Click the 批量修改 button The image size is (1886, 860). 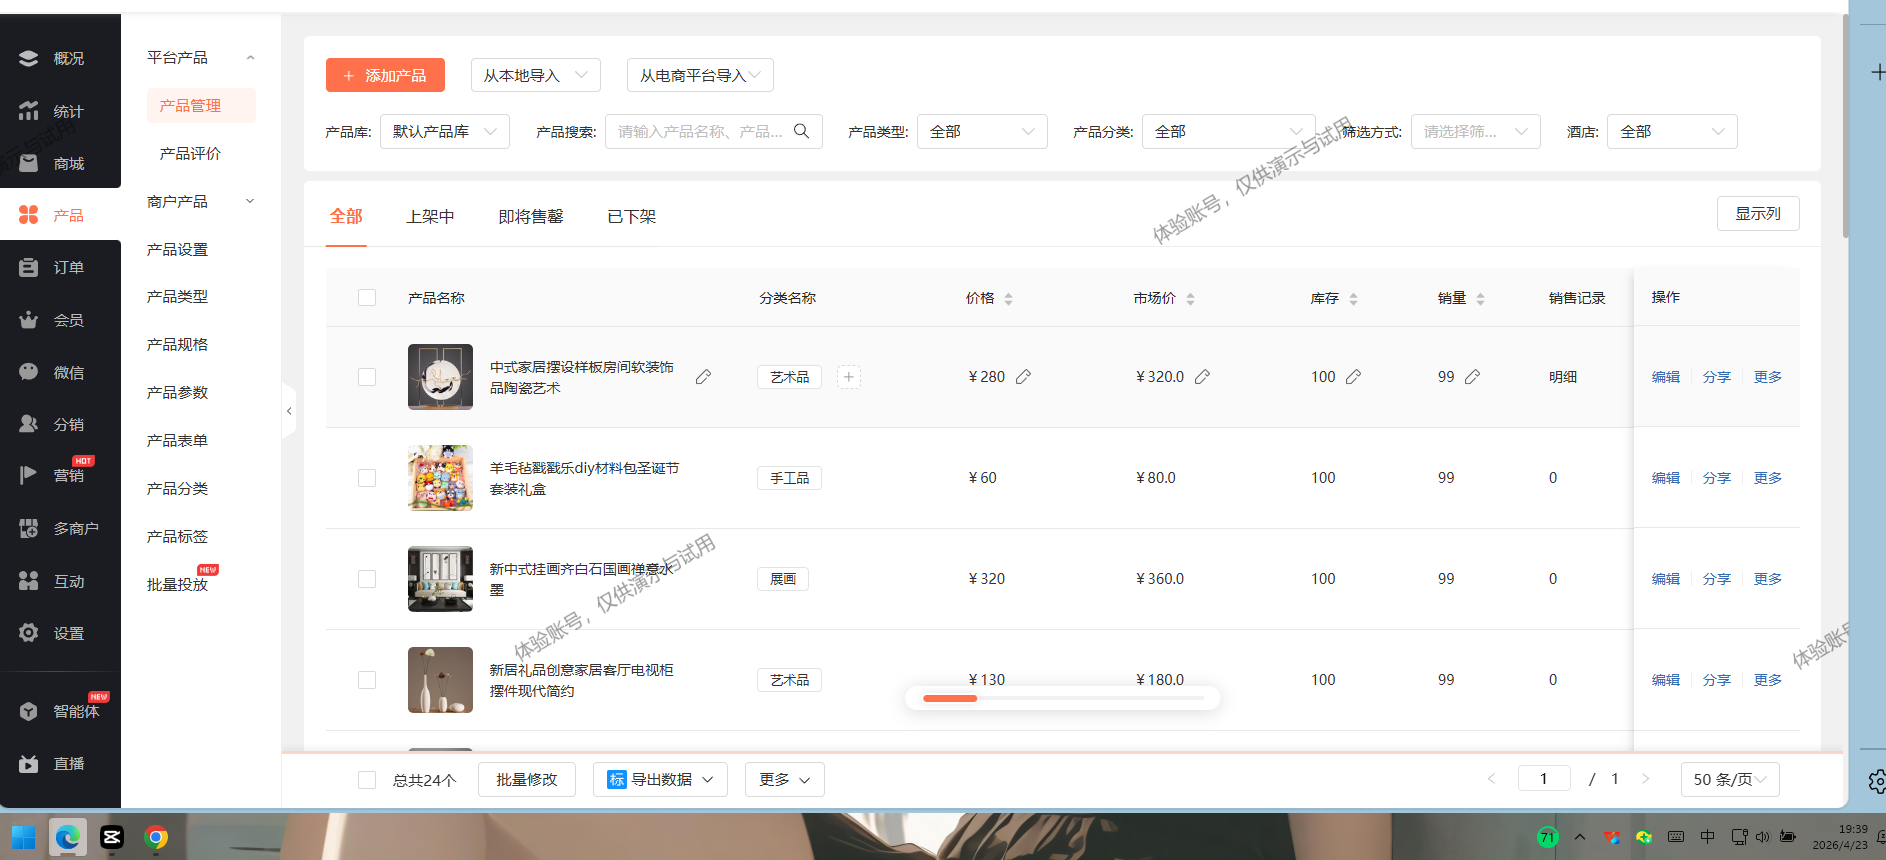tap(527, 779)
